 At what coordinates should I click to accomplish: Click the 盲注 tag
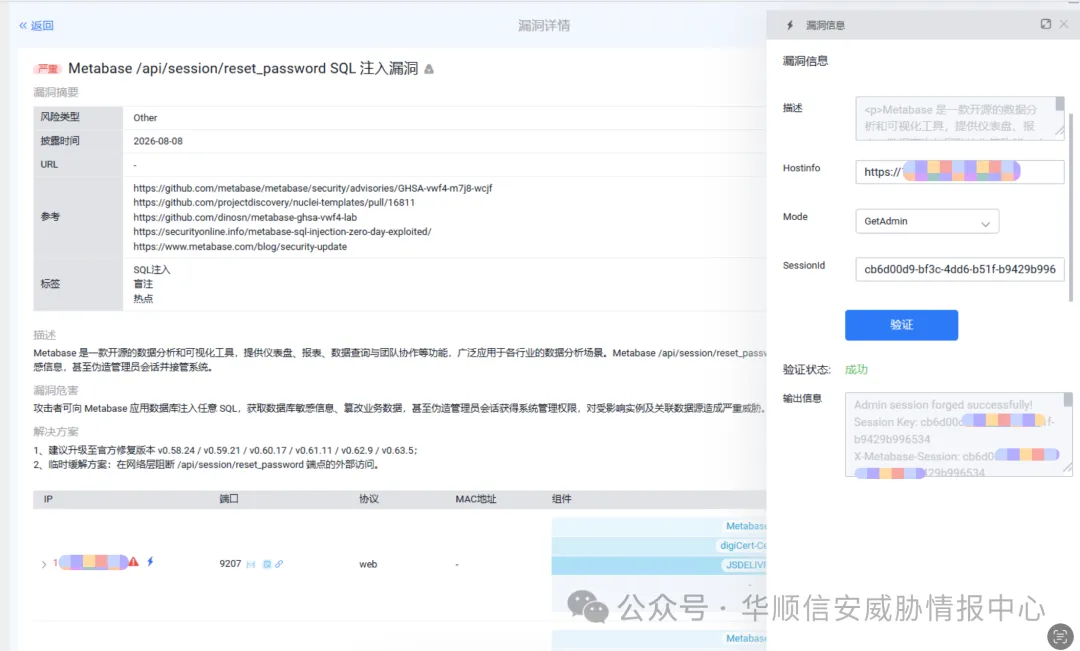click(x=143, y=284)
